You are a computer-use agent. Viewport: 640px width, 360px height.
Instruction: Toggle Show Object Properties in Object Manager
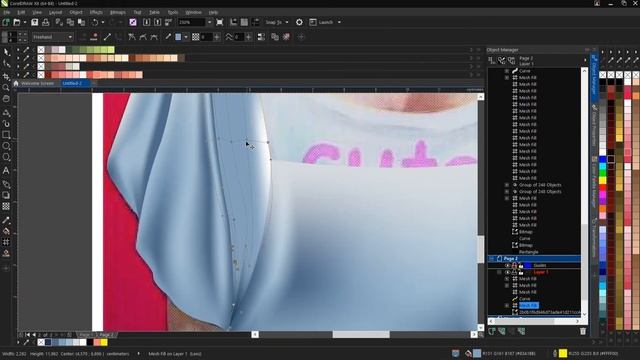(x=492, y=61)
